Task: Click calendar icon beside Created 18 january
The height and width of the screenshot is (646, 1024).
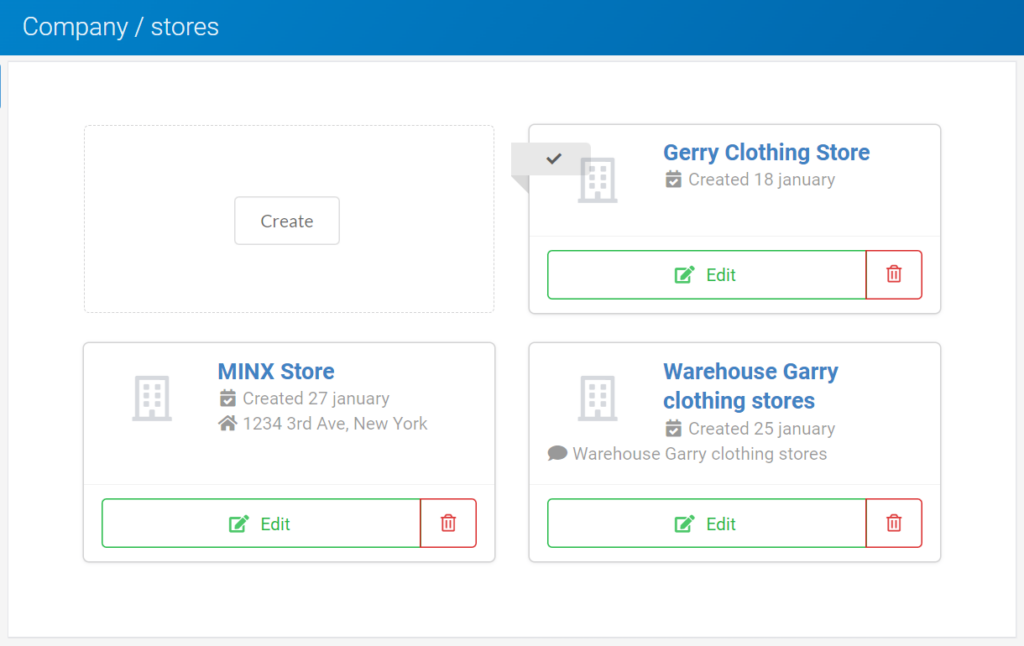Action: pos(673,179)
